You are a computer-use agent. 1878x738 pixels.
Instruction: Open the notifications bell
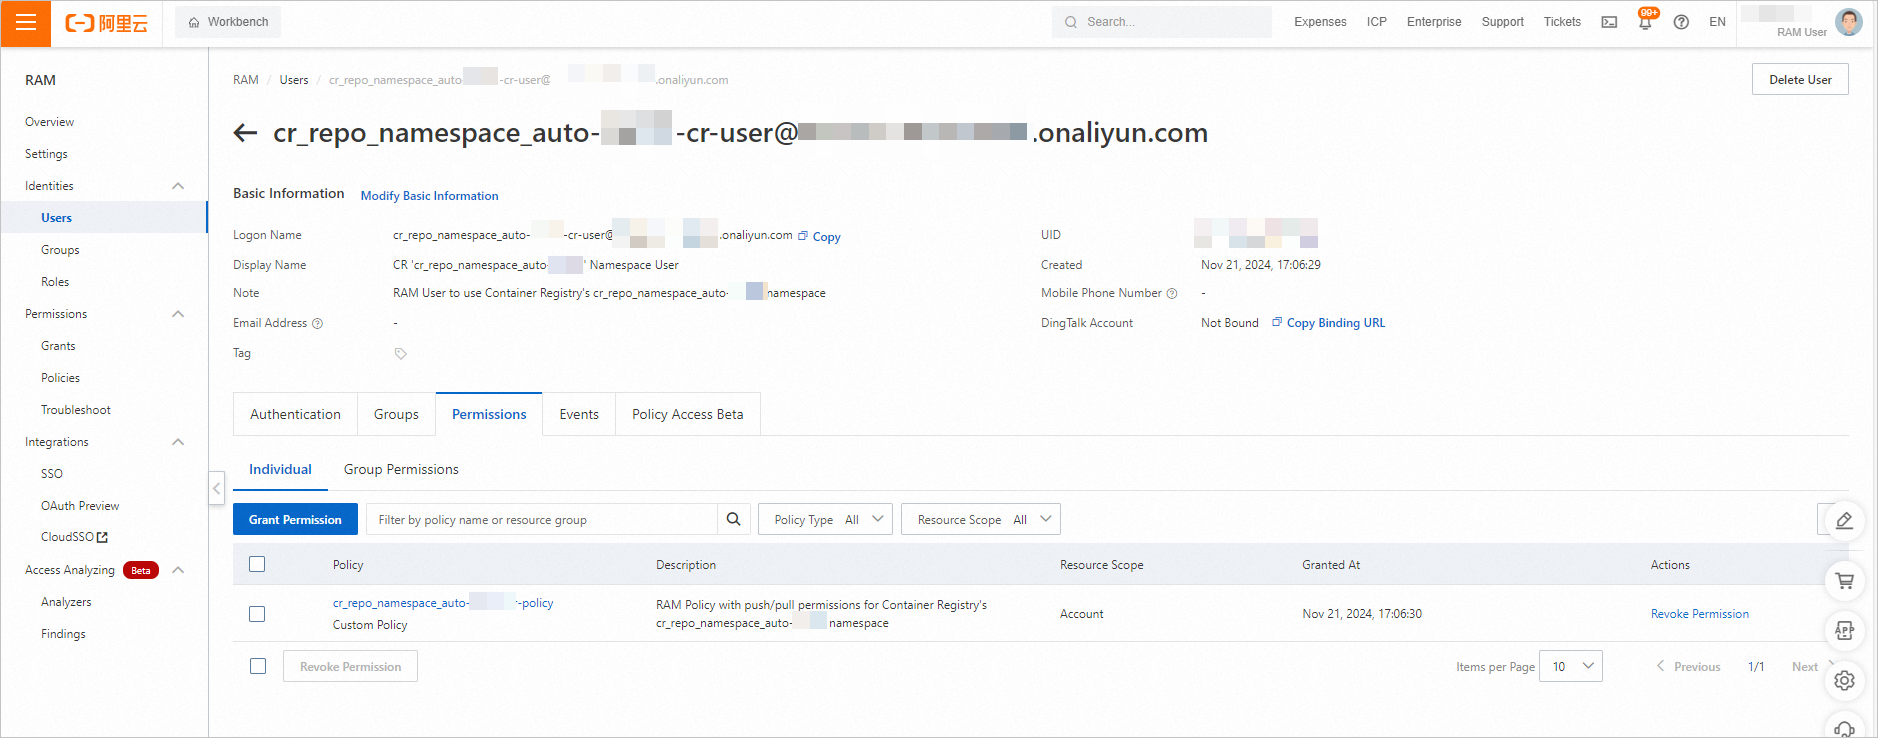pyautogui.click(x=1645, y=22)
